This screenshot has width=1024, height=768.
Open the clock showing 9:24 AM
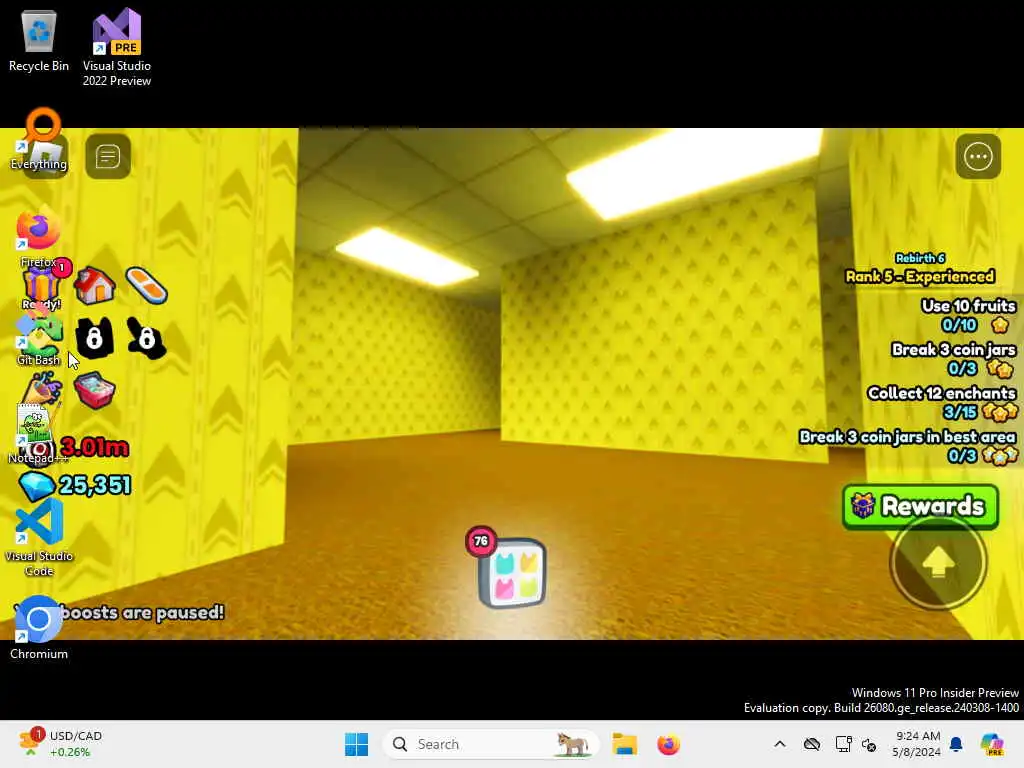click(917, 744)
